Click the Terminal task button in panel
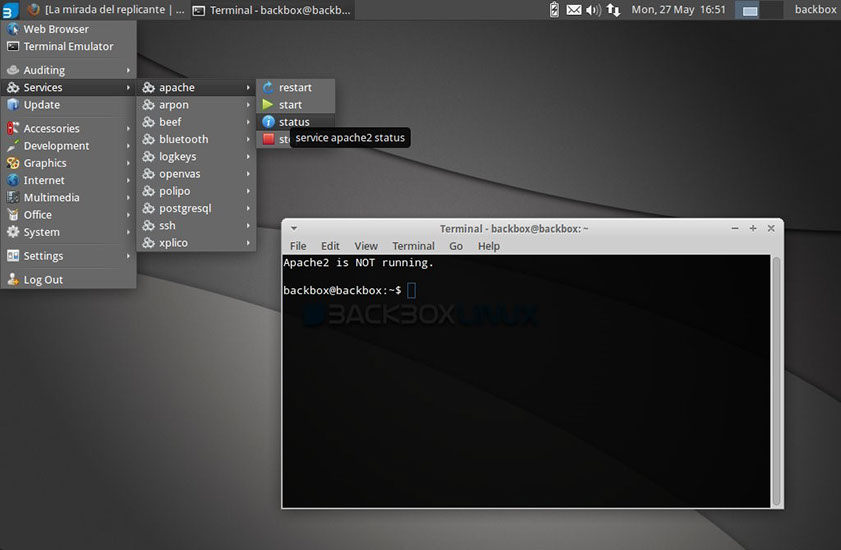Viewport: 841px width, 550px height. click(x=271, y=10)
